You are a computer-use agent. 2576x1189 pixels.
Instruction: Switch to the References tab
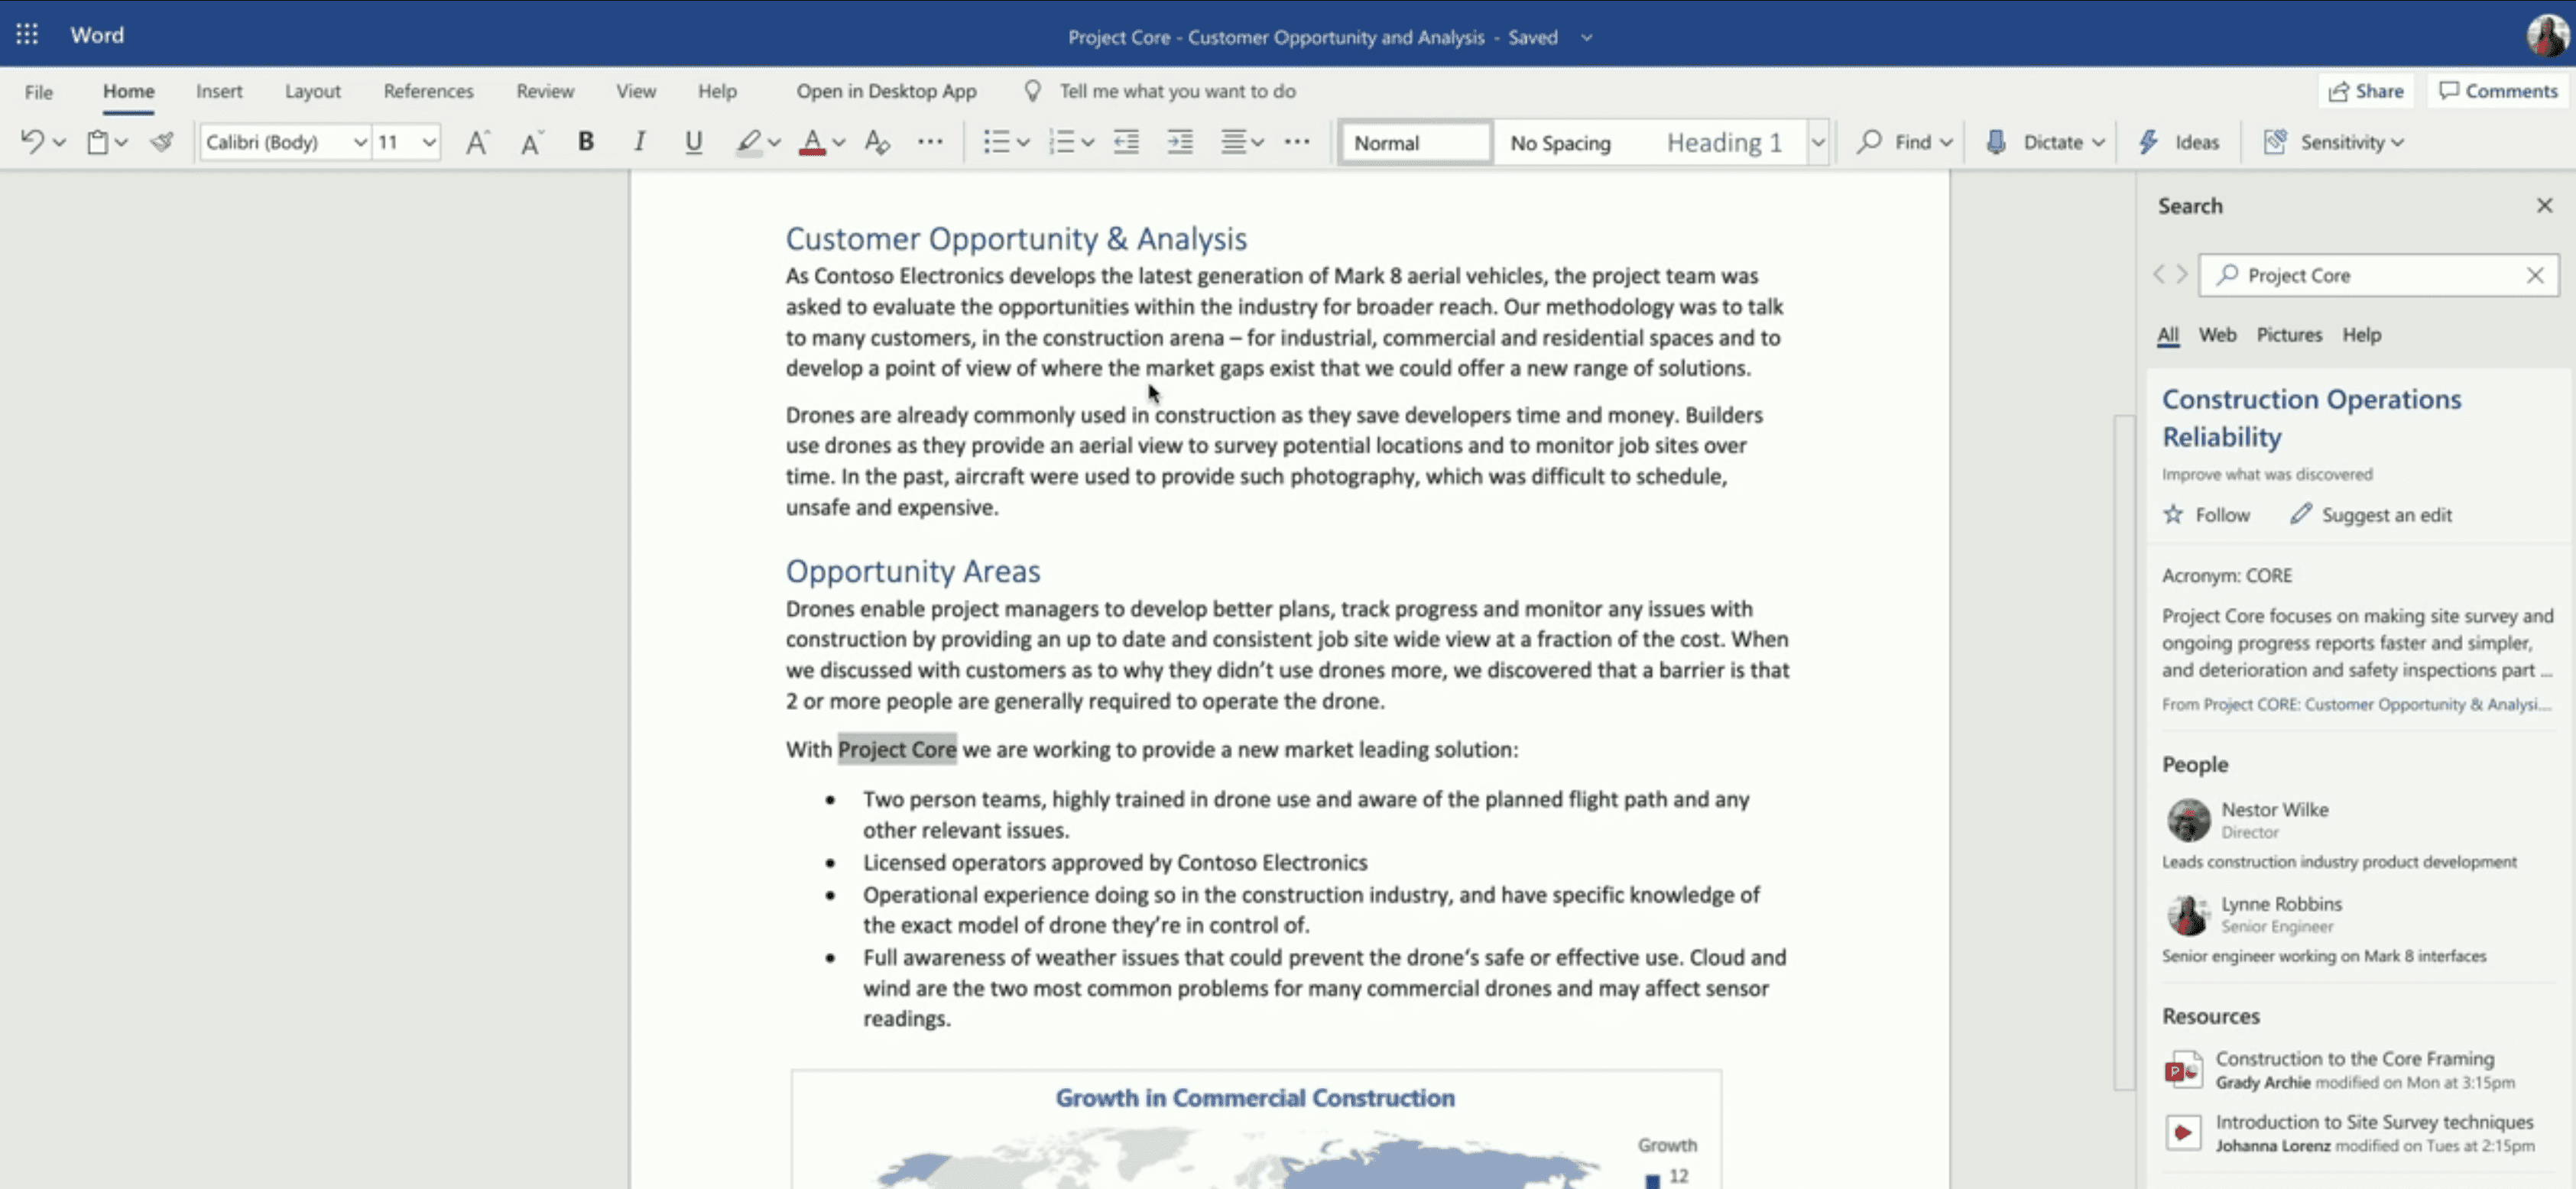428,91
